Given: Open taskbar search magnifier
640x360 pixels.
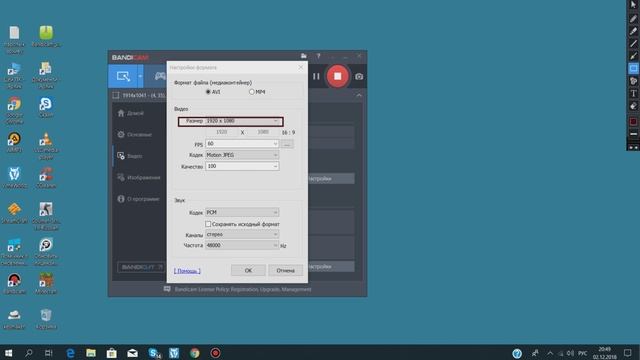Looking at the screenshot, I should click(x=29, y=353).
